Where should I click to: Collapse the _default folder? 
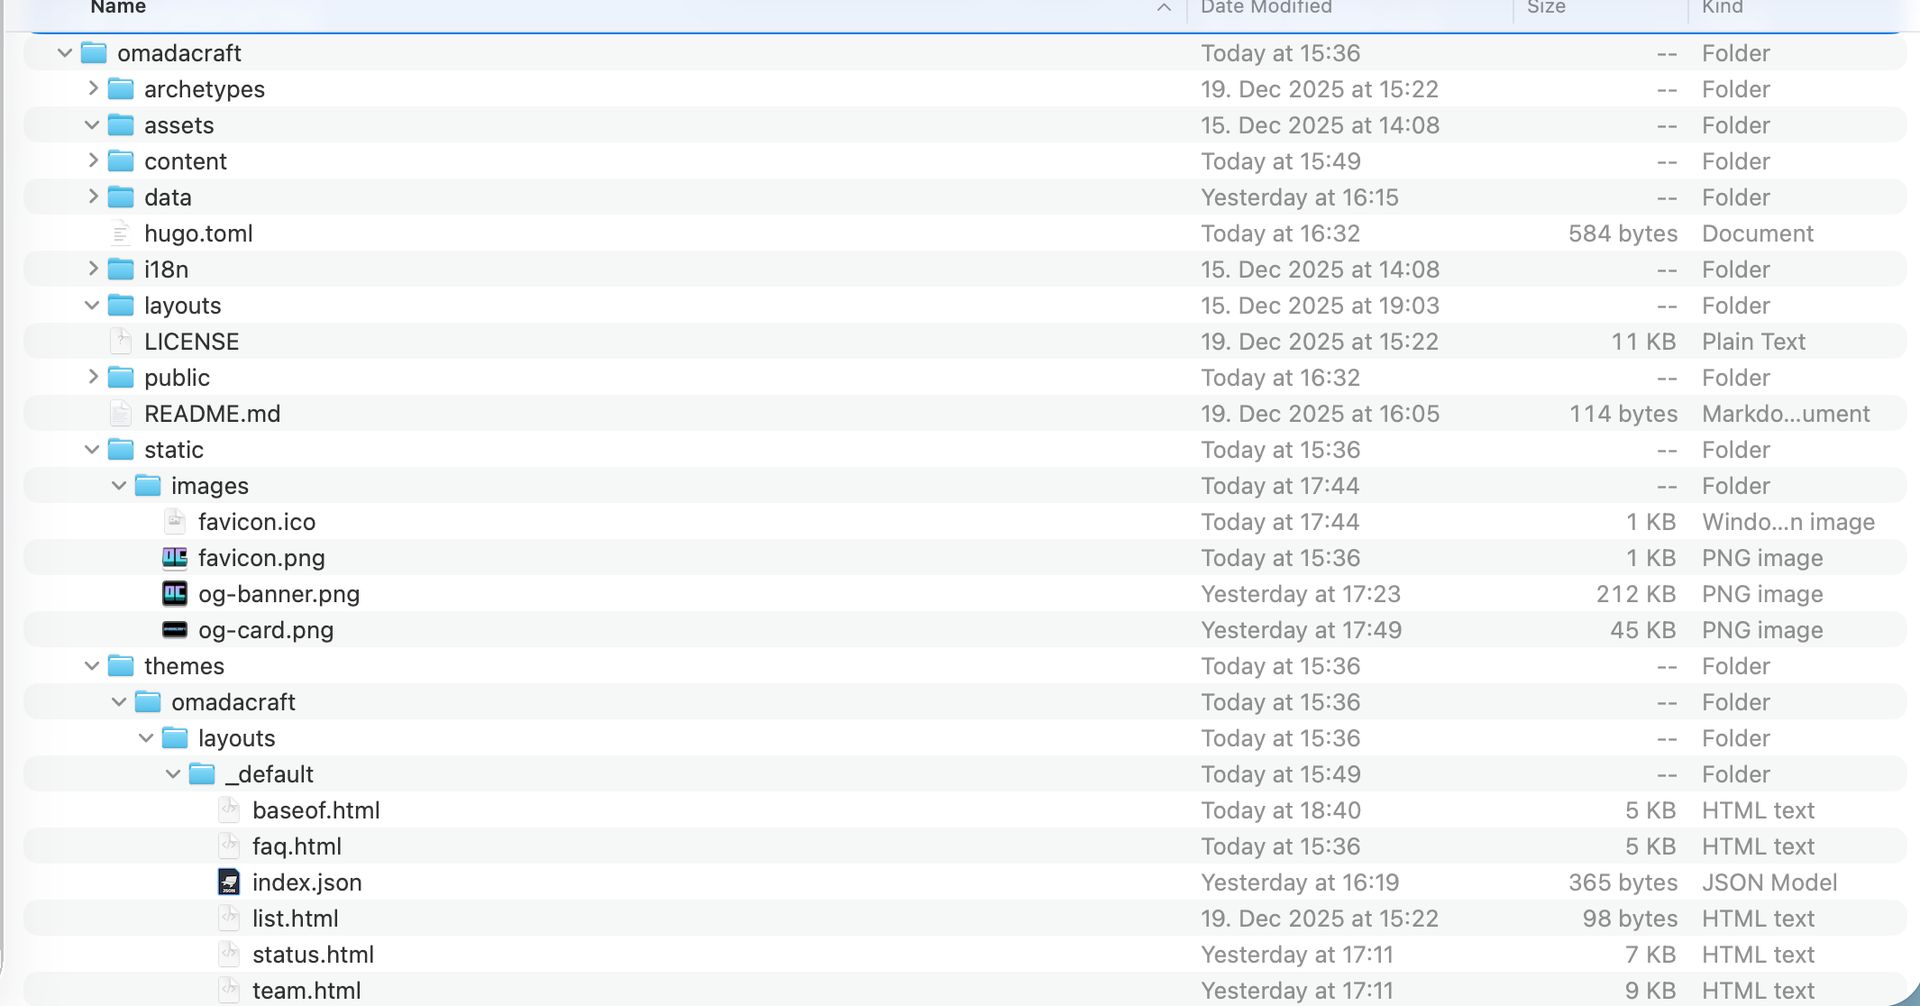(173, 774)
